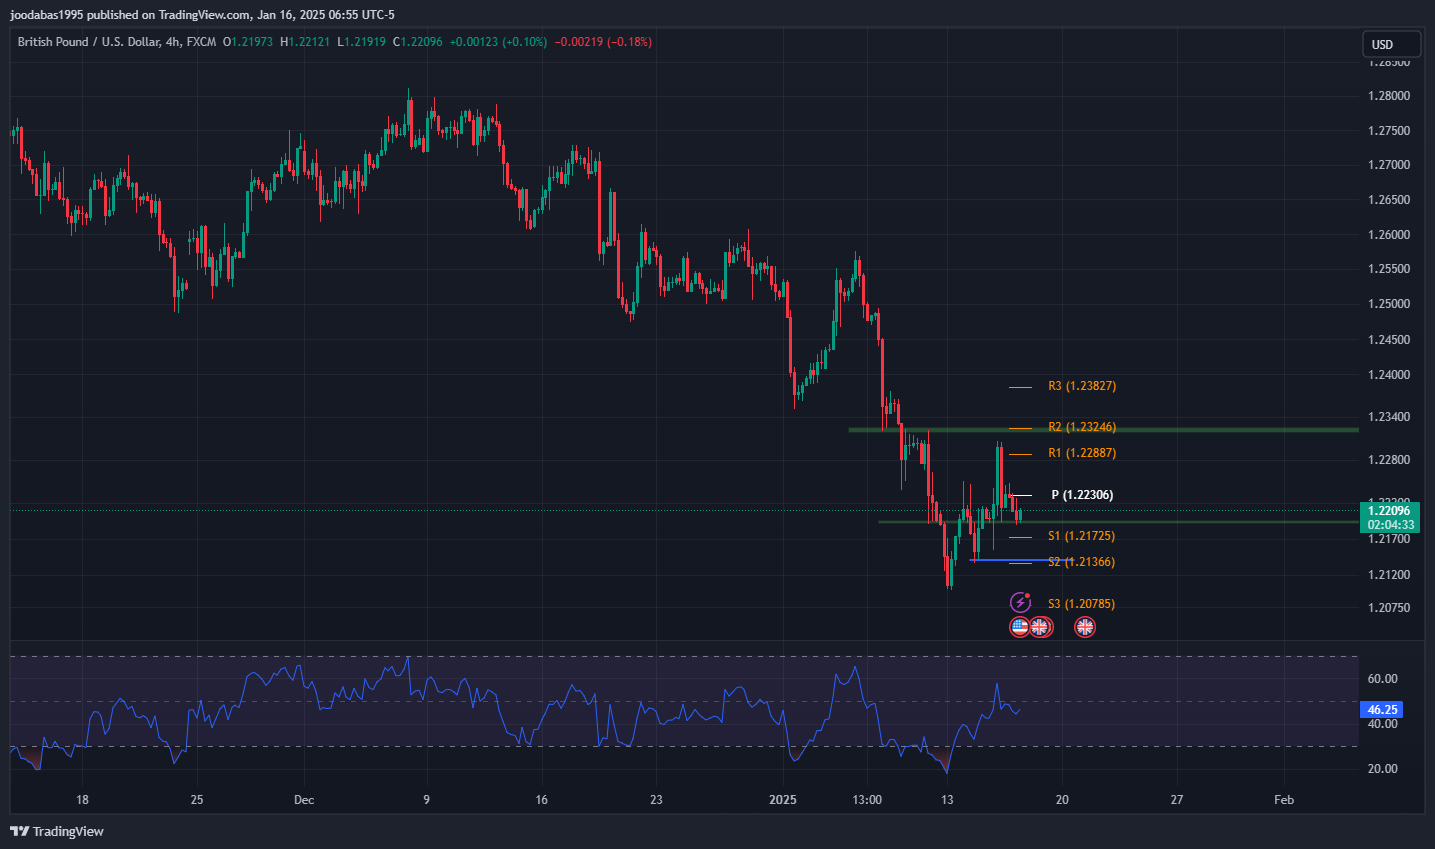Select the S1 (1.21725) support label
This screenshot has width=1435, height=849.
(x=1081, y=536)
